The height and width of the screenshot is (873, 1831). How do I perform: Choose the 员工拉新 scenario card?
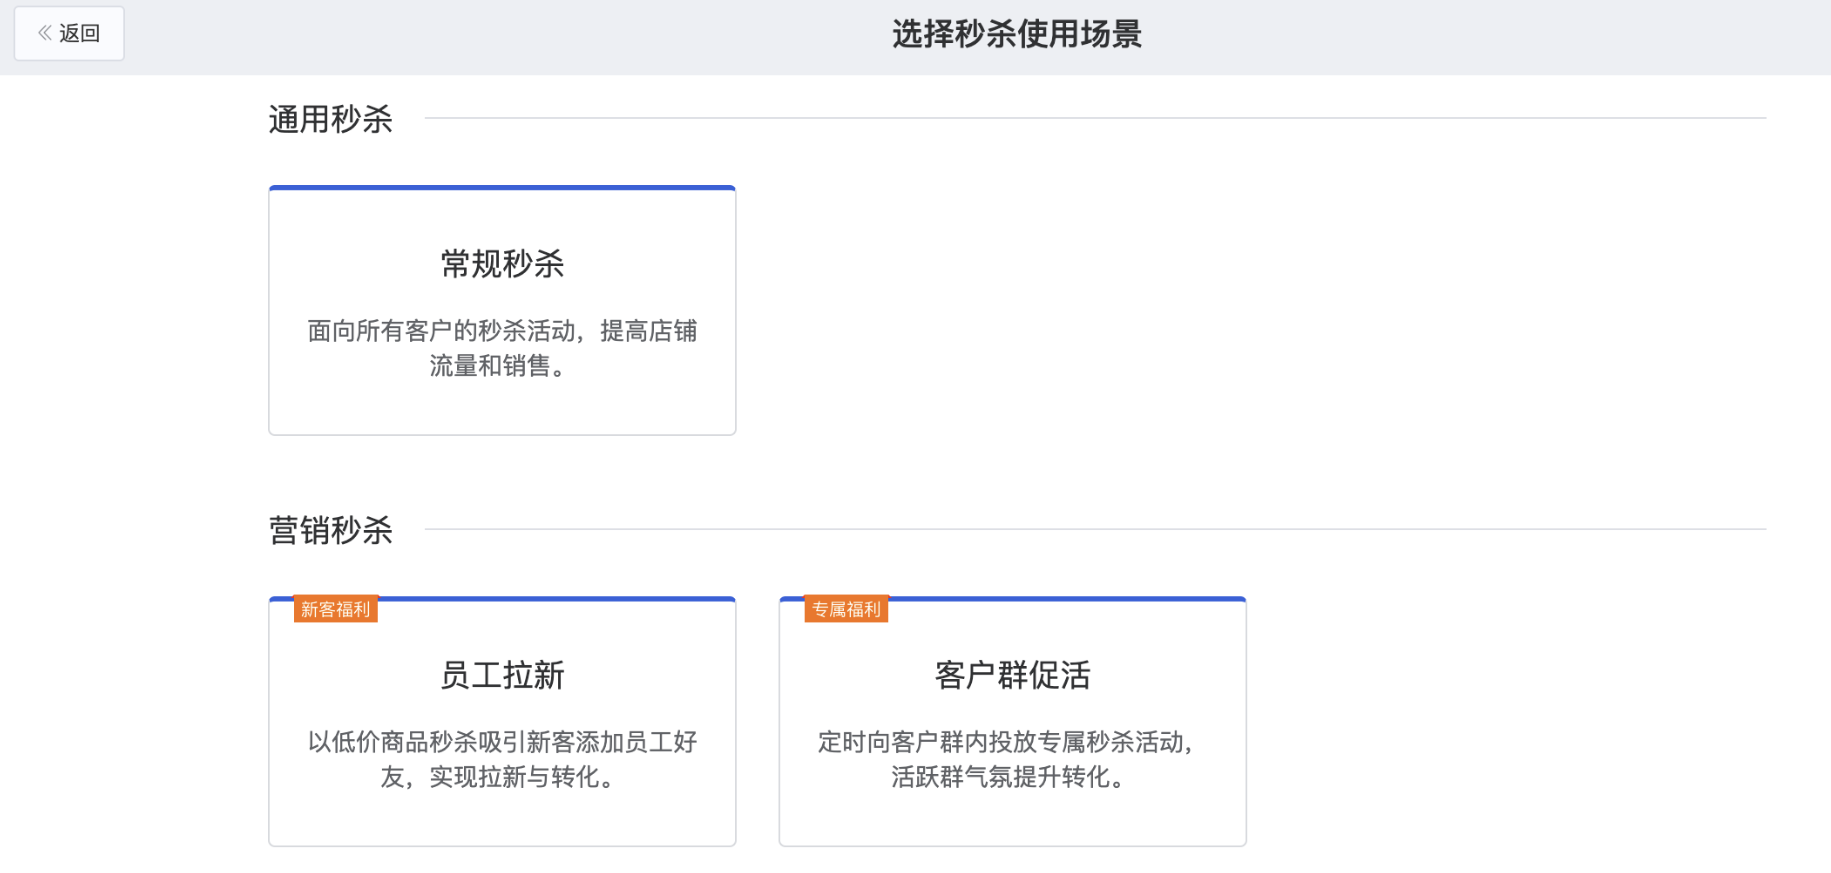point(502,721)
